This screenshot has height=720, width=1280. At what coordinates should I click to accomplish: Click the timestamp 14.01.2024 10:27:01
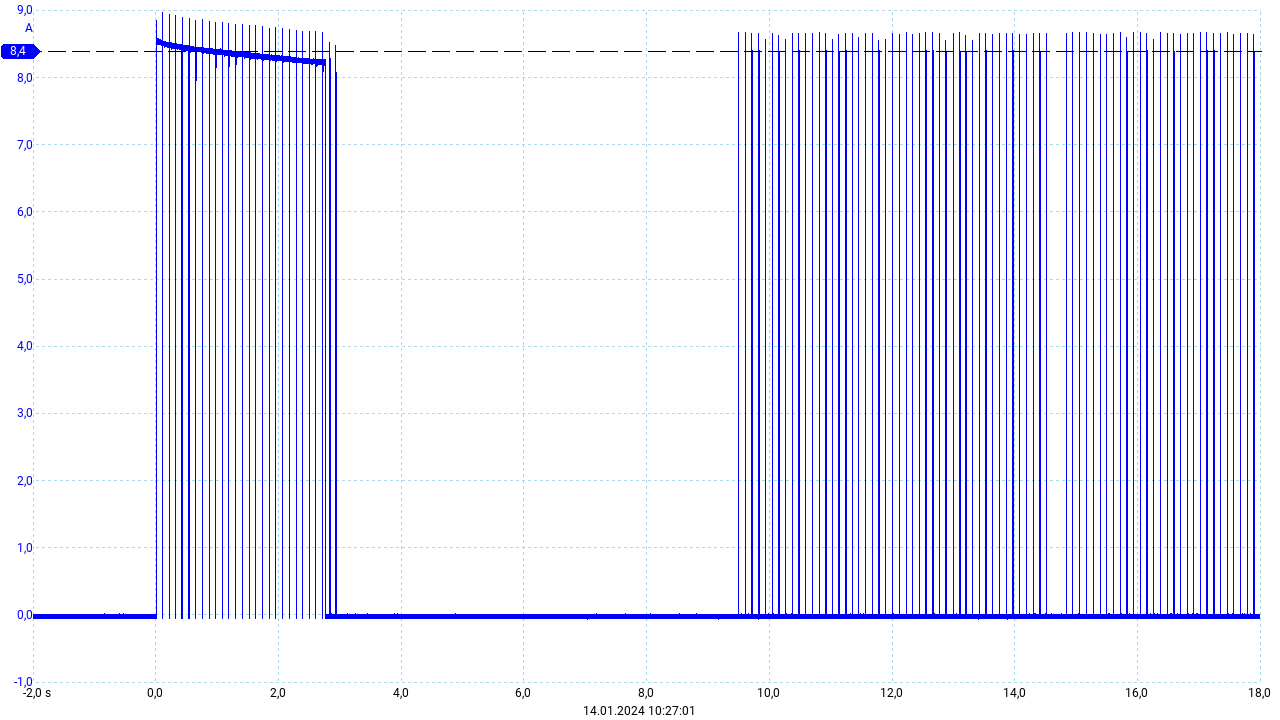click(x=640, y=711)
